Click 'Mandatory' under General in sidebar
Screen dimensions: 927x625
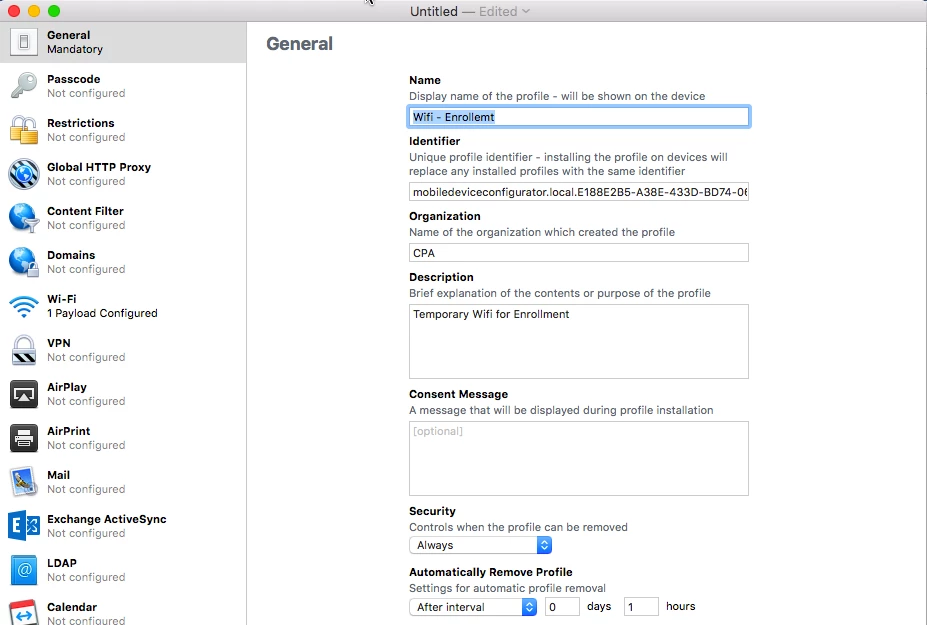tap(75, 49)
